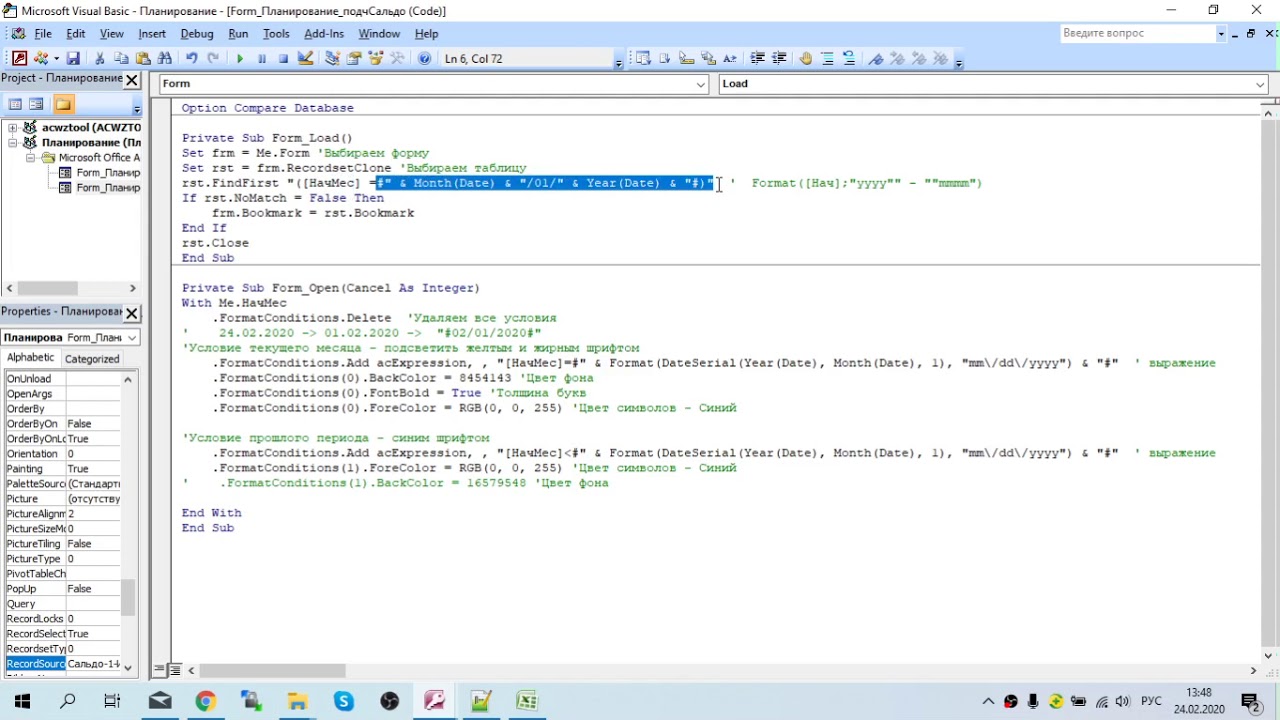The image size is (1280, 720).
Task: Click the Paste toolbar icon
Action: [143, 59]
